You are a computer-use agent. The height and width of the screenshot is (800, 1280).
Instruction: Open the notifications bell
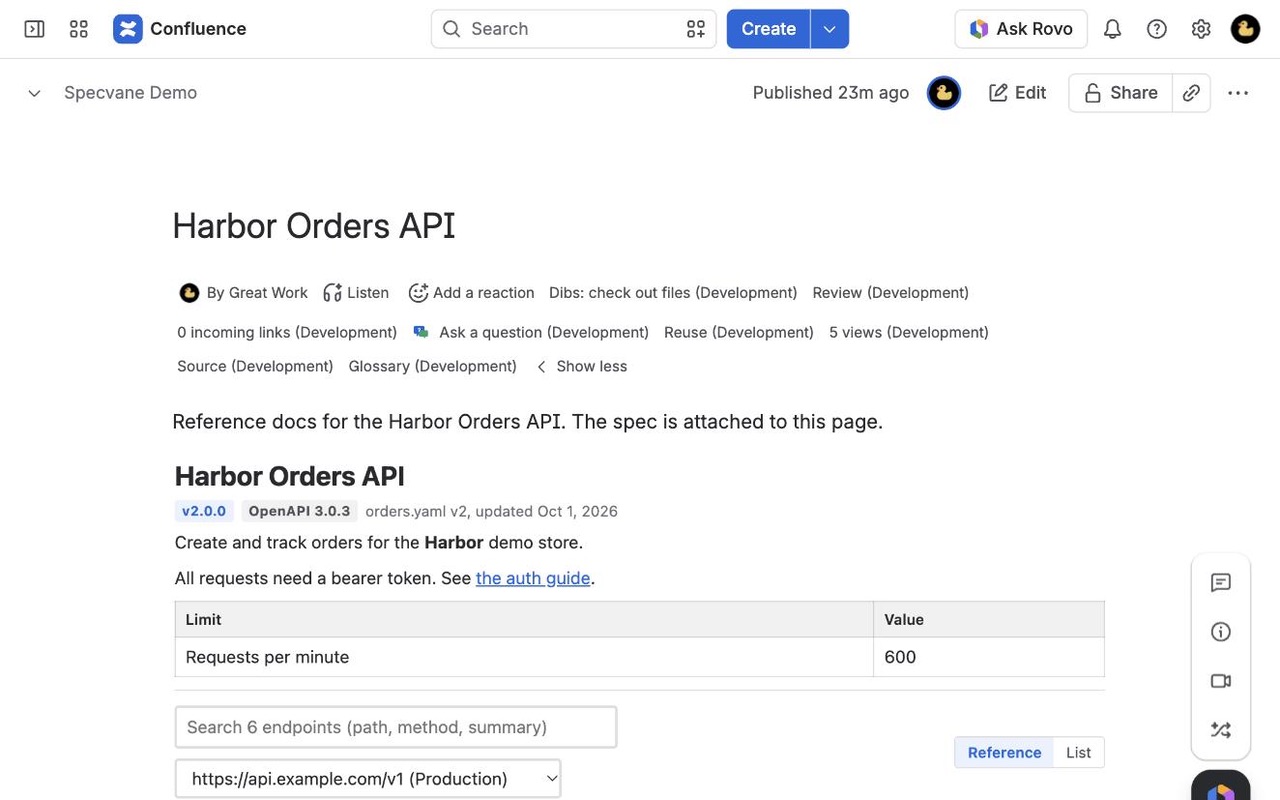coord(1112,29)
